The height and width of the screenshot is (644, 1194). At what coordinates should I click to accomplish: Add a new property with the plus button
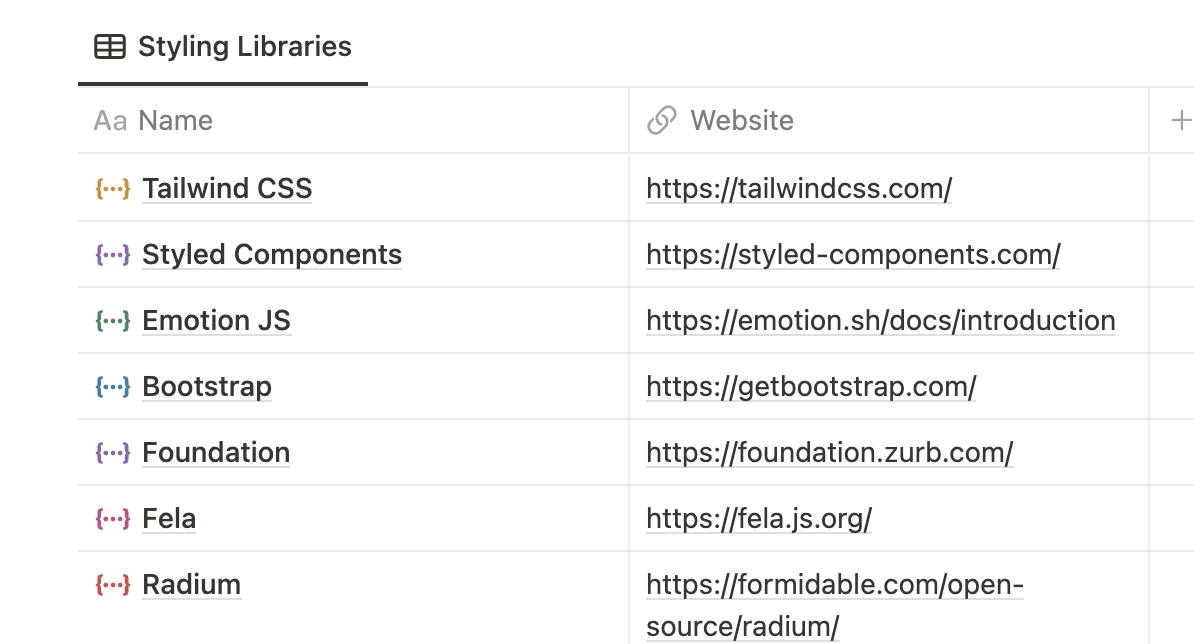point(1181,120)
